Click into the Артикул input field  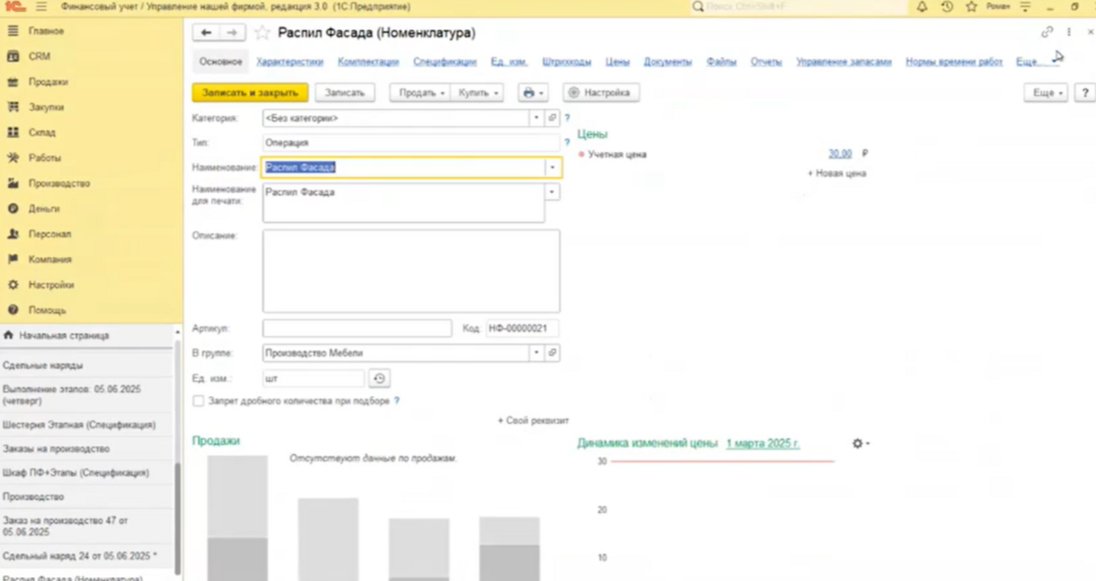point(357,328)
